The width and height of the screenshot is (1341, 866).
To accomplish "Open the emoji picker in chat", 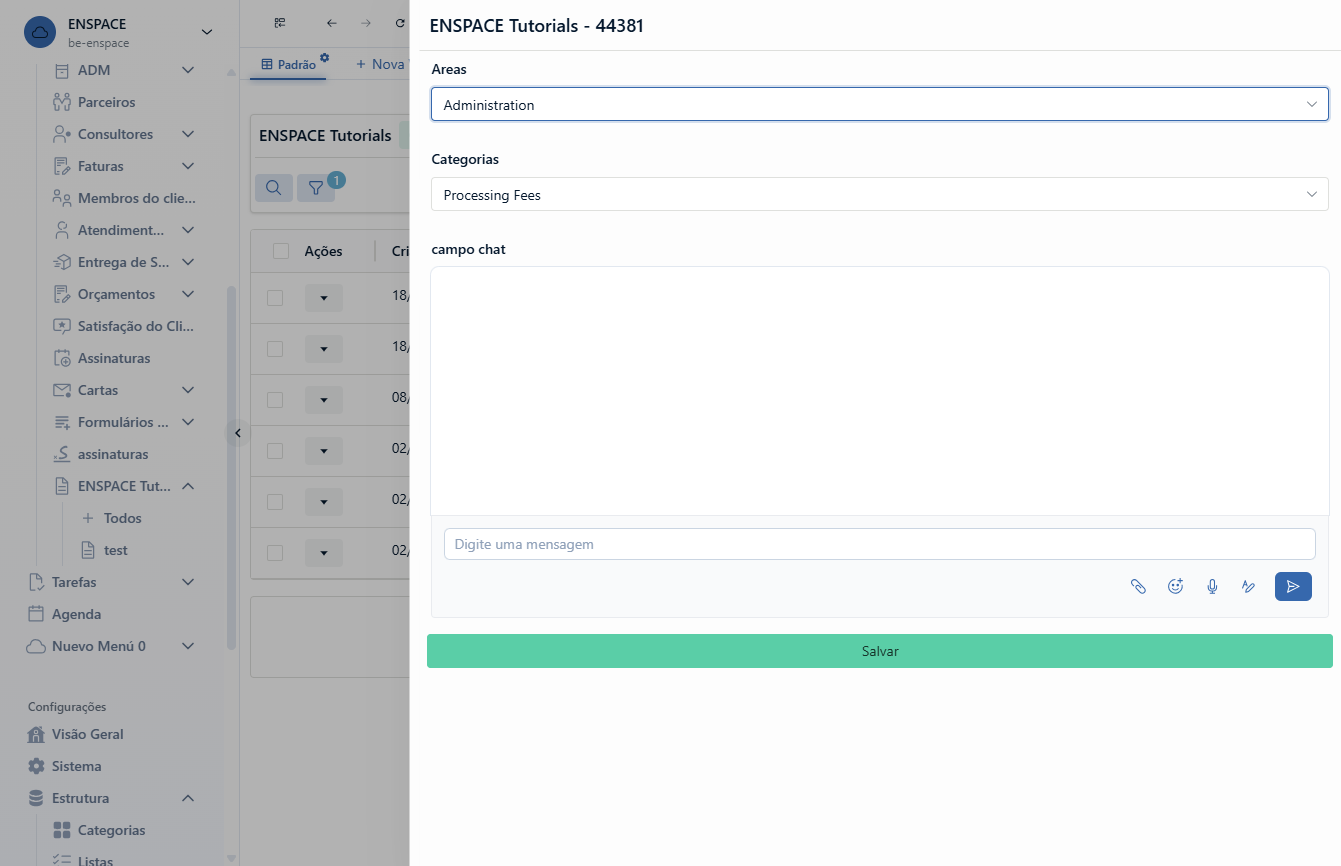I will click(1176, 587).
